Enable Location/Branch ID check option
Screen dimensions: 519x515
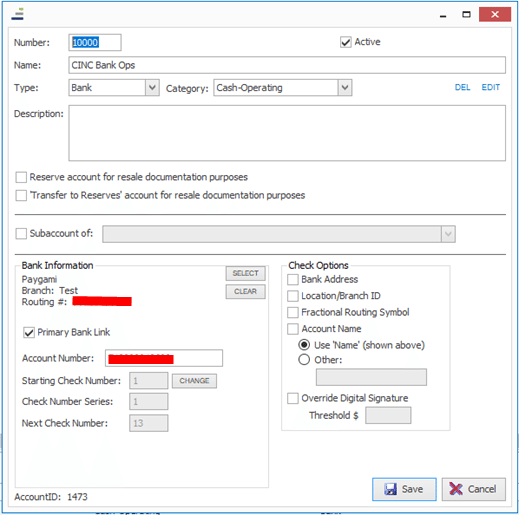(293, 296)
